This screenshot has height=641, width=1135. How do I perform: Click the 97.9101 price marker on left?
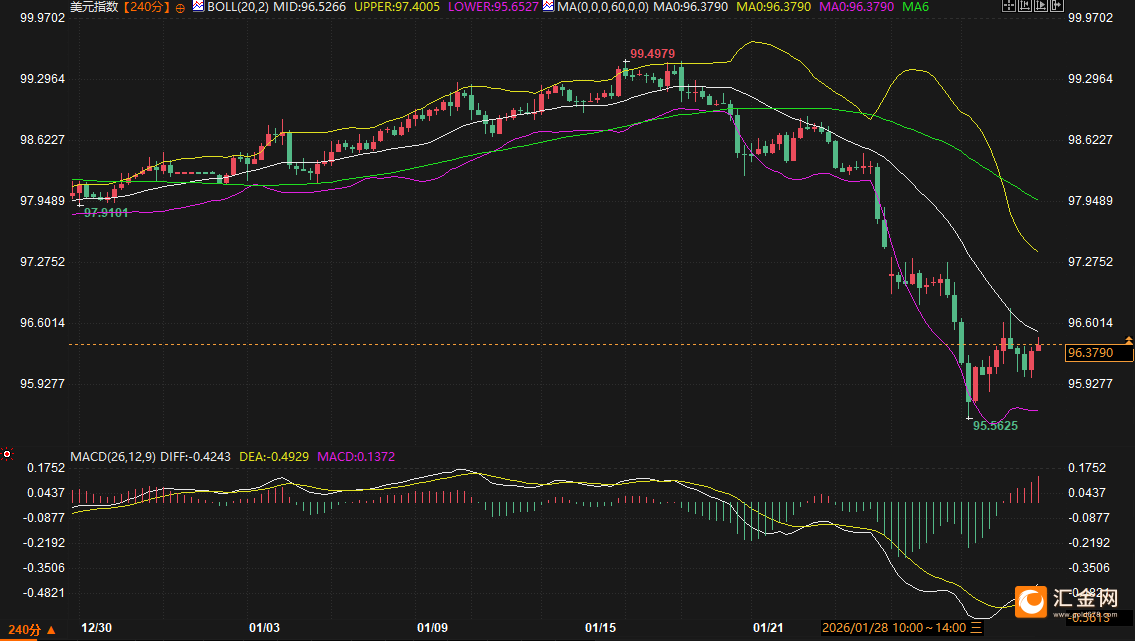pos(105,212)
